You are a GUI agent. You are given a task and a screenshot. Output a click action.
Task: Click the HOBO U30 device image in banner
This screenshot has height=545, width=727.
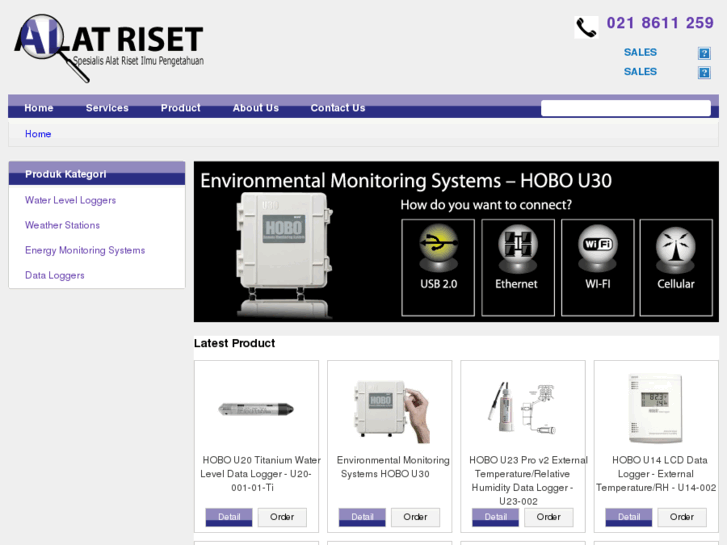[284, 255]
